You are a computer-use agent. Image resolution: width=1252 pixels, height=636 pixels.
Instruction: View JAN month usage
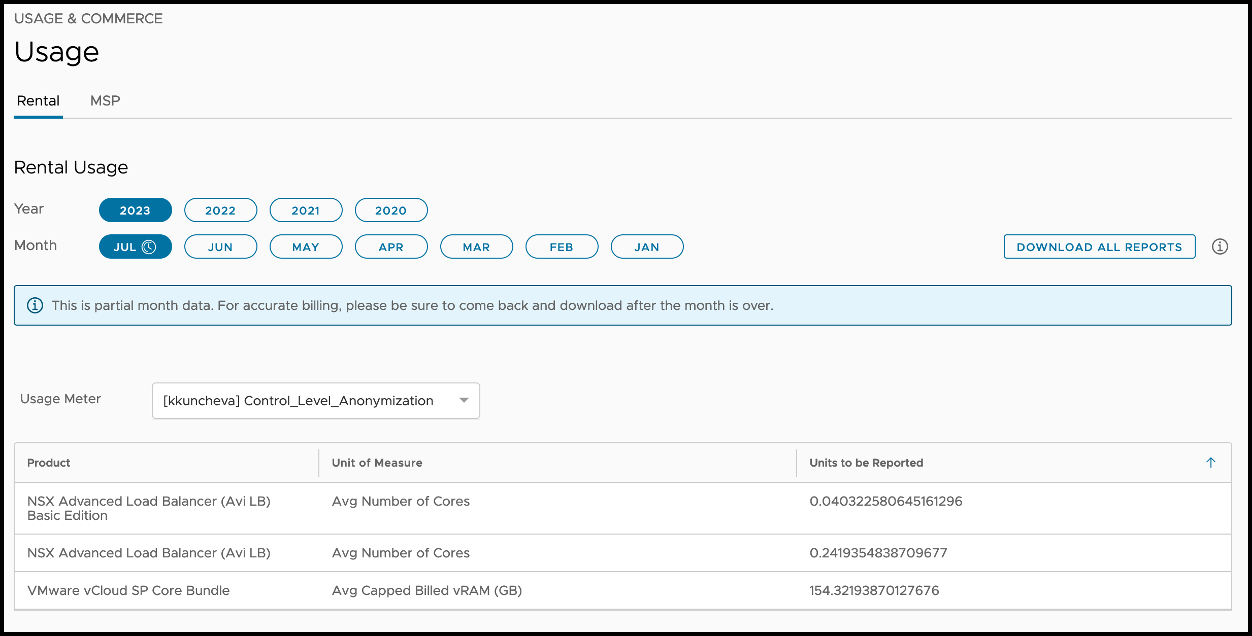[x=647, y=247]
